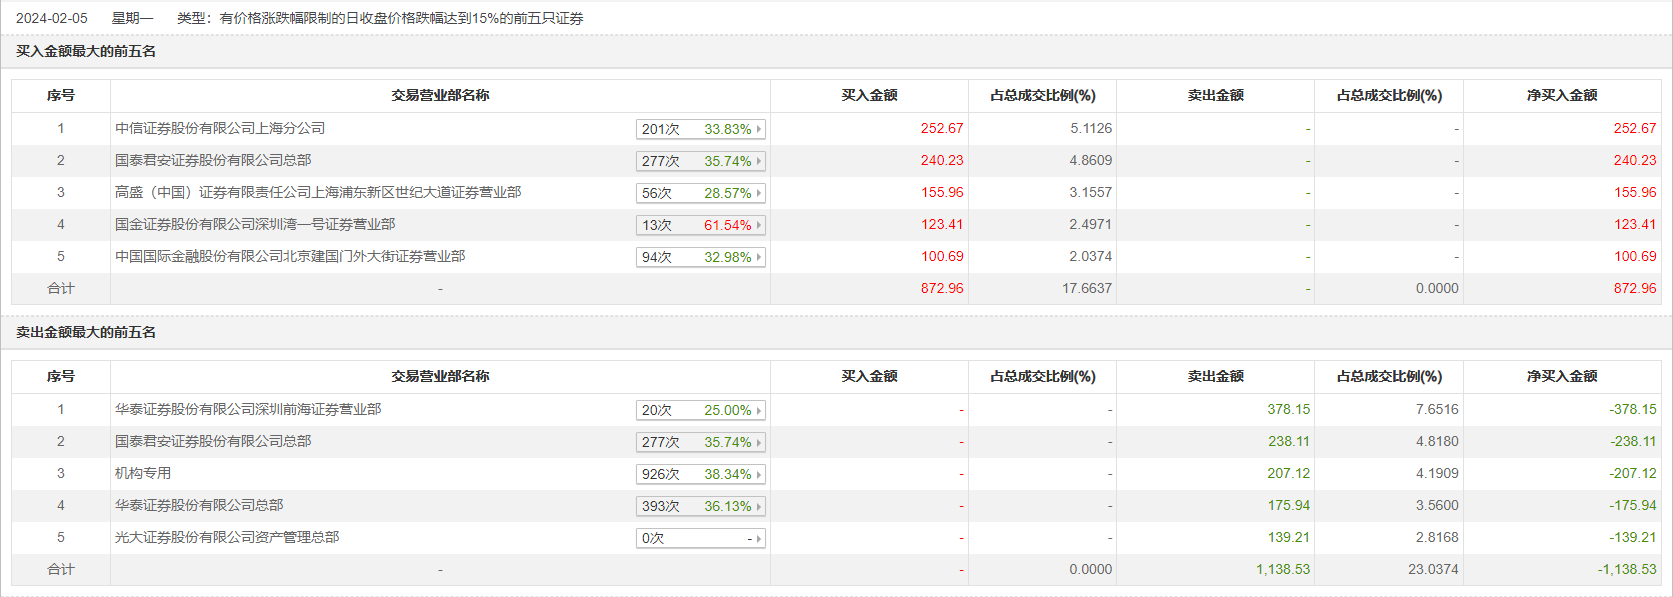Screen dimensions: 1673x597
Task: Open 中国国际金融北京建国门外大街营业部 link
Action: click(x=289, y=256)
